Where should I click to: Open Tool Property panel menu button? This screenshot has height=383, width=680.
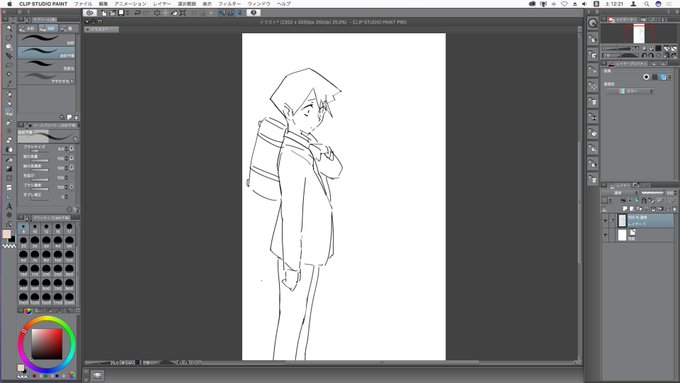click(x=20, y=125)
